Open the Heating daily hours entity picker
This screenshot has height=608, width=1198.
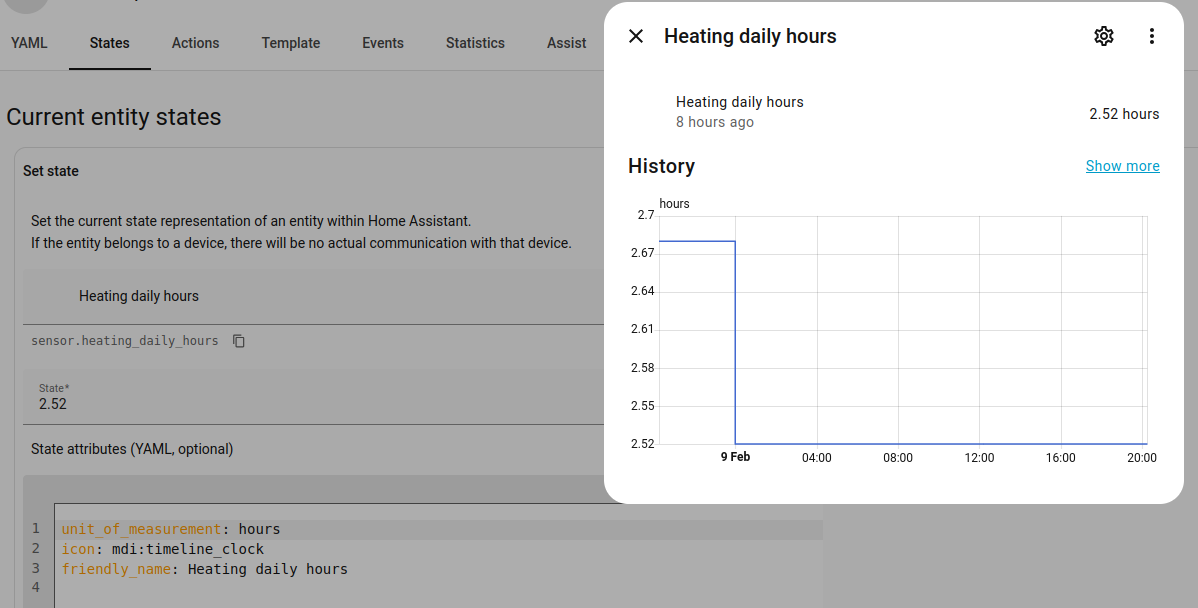coord(300,296)
